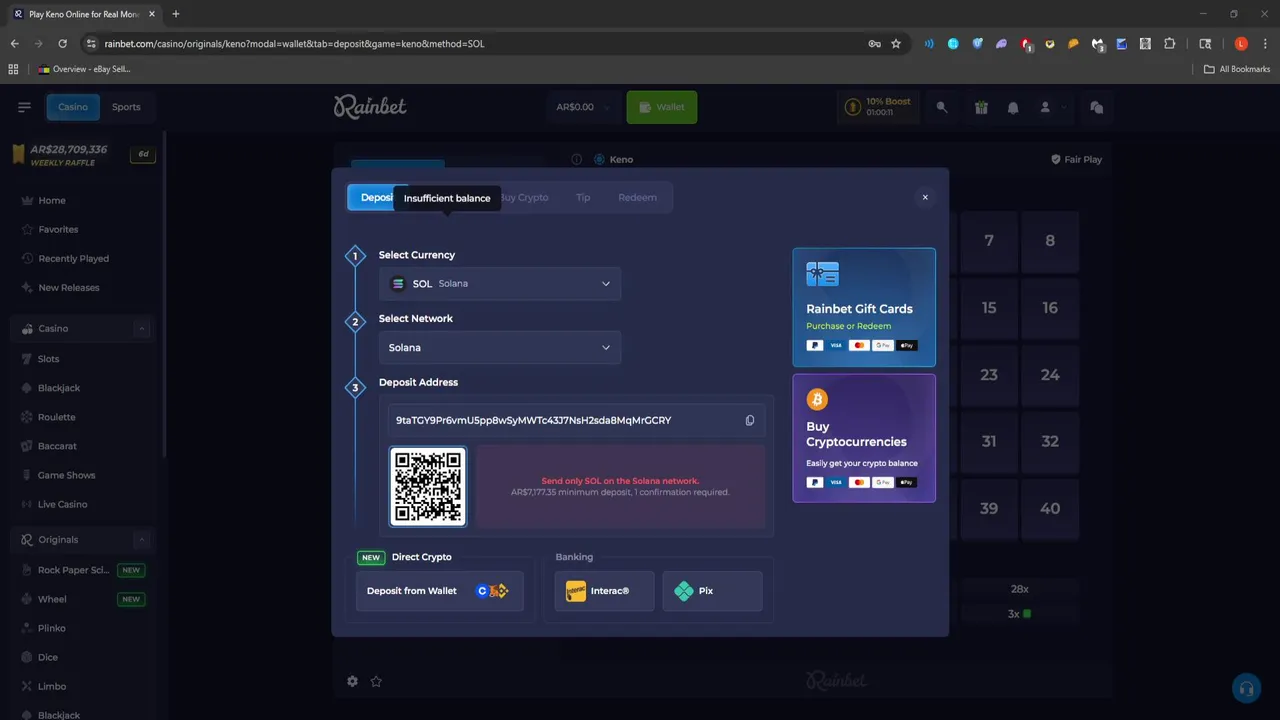Click the Keno info icon
This screenshot has height=720, width=1280.
click(576, 160)
